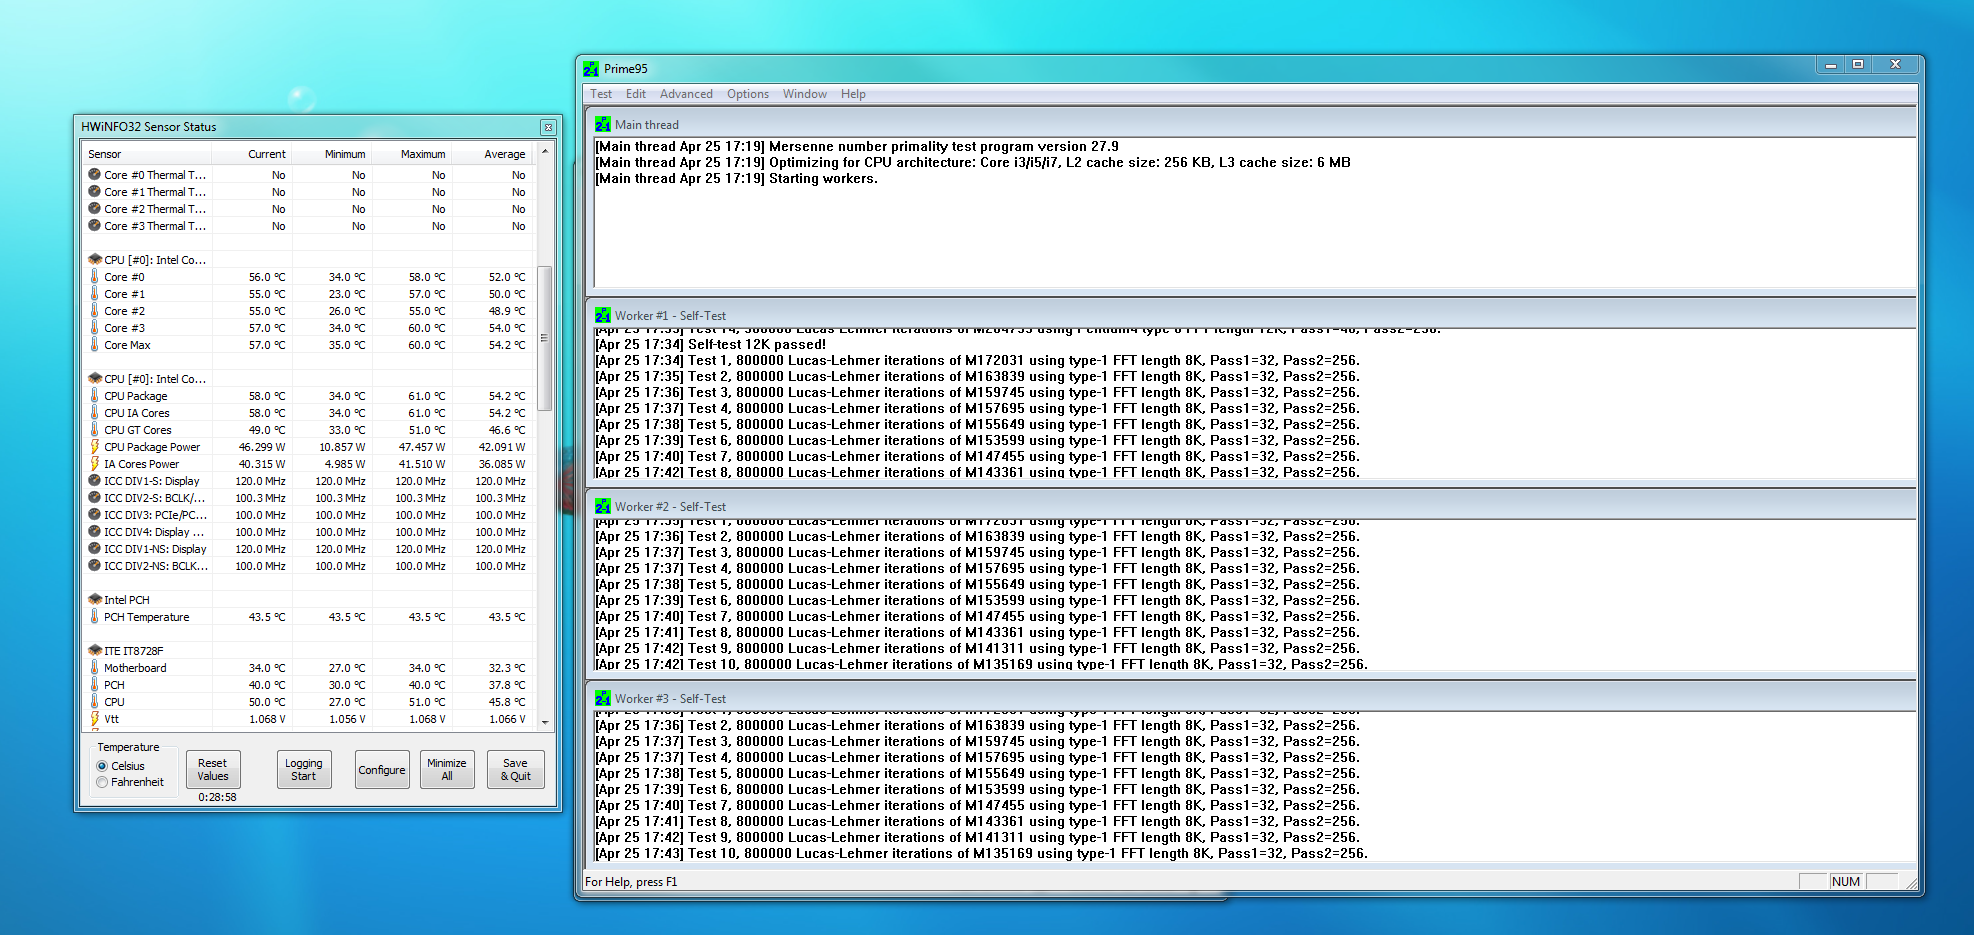The image size is (1974, 935).
Task: Click the sensor list scrollbar down arrow
Action: tap(545, 721)
